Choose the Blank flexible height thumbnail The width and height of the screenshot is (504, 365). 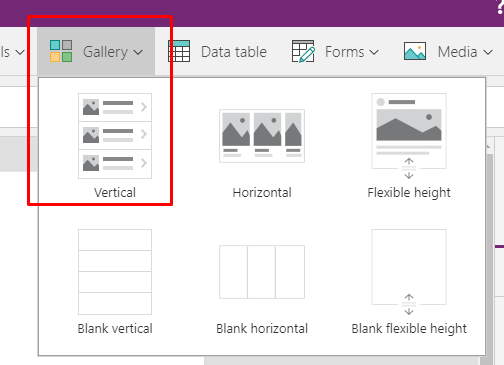pyautogui.click(x=409, y=272)
